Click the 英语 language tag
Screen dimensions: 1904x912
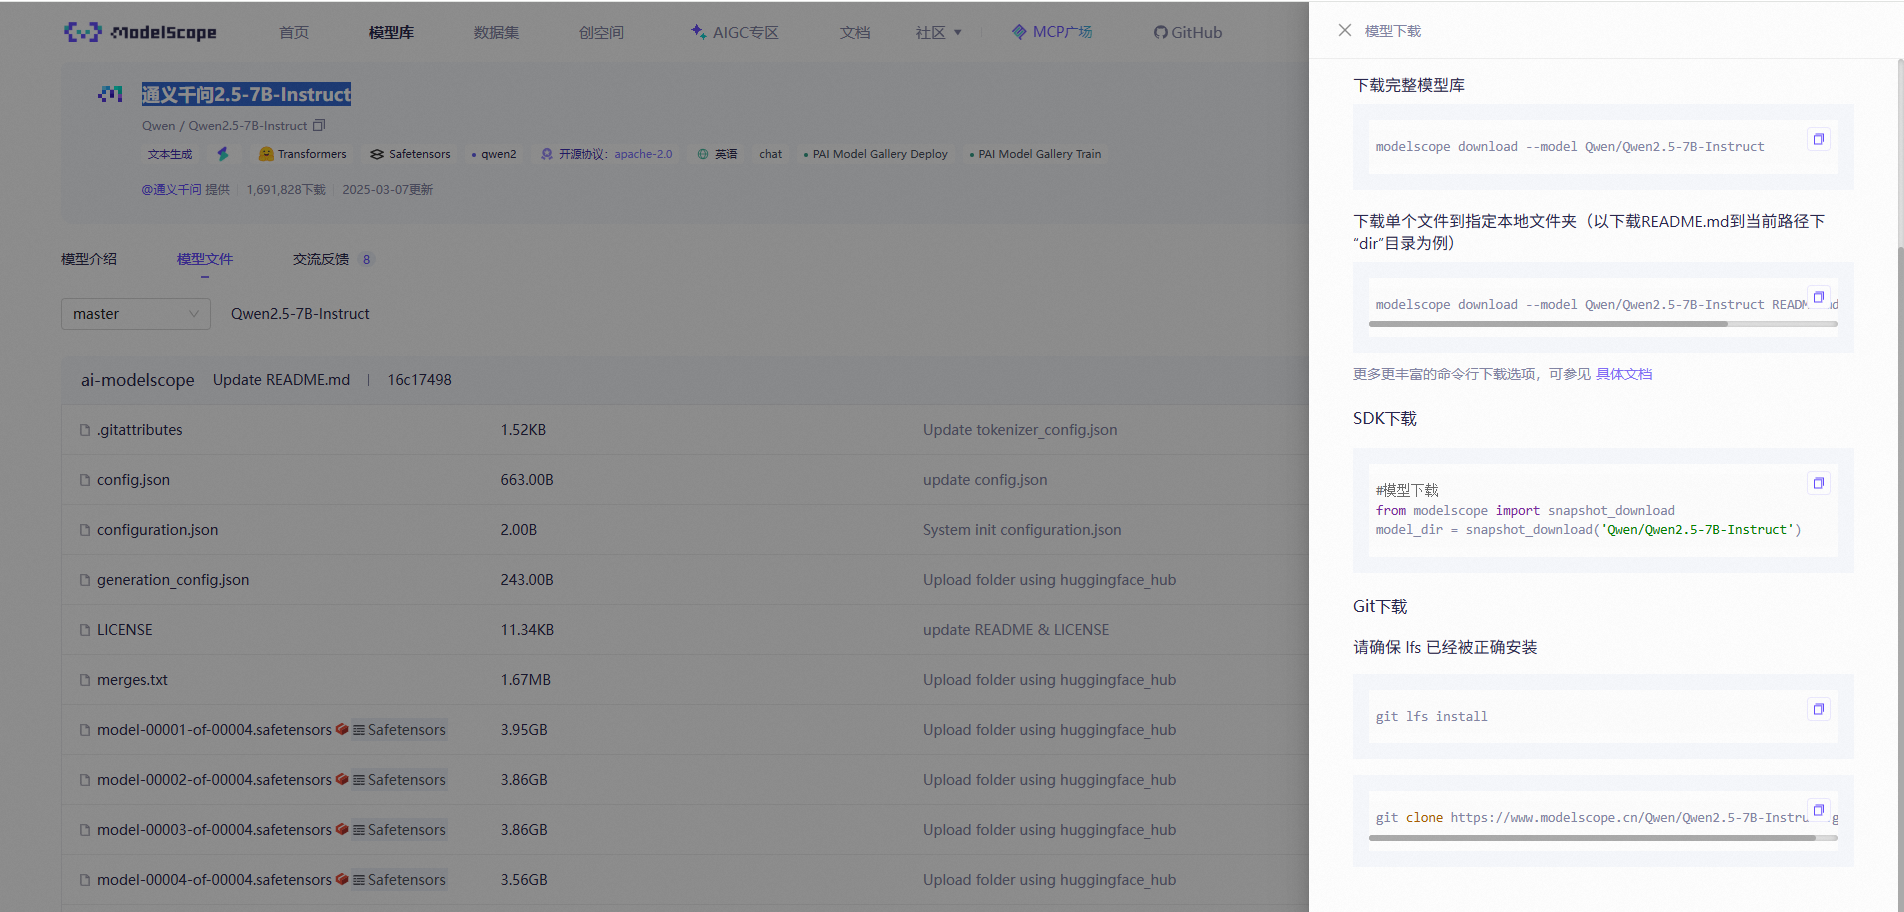pos(717,154)
